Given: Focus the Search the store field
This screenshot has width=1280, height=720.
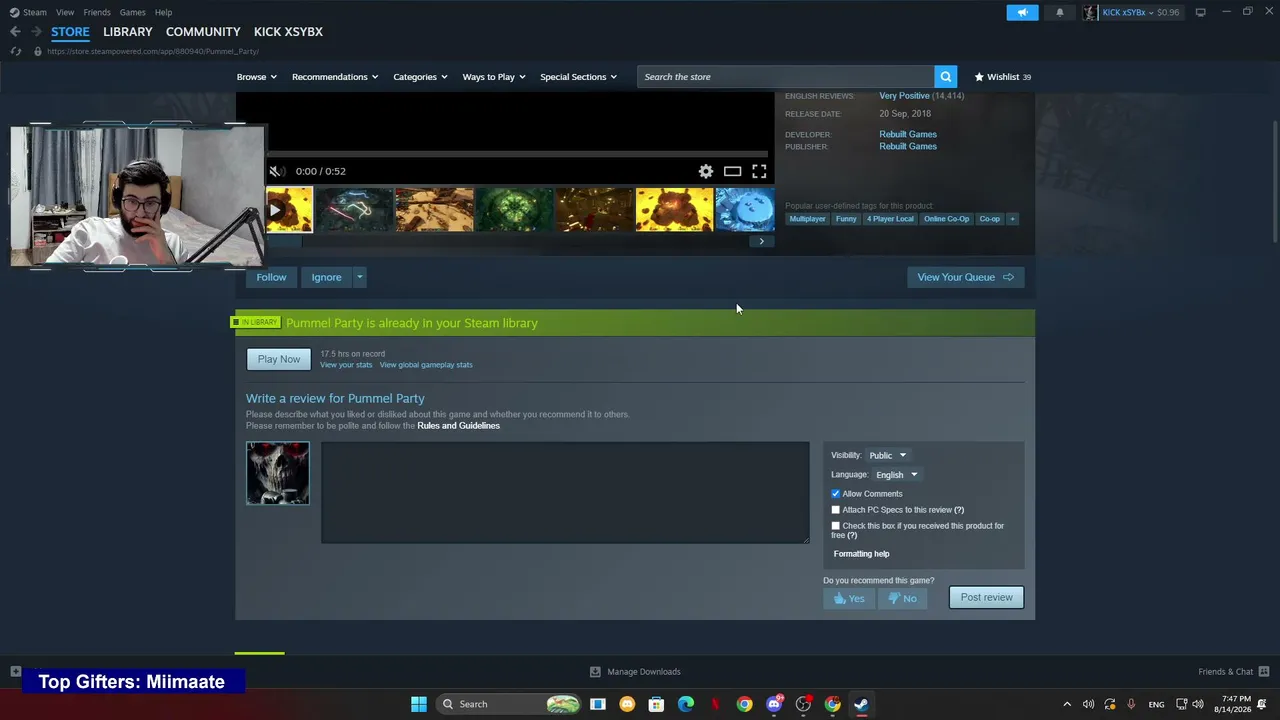Looking at the screenshot, I should coord(786,77).
